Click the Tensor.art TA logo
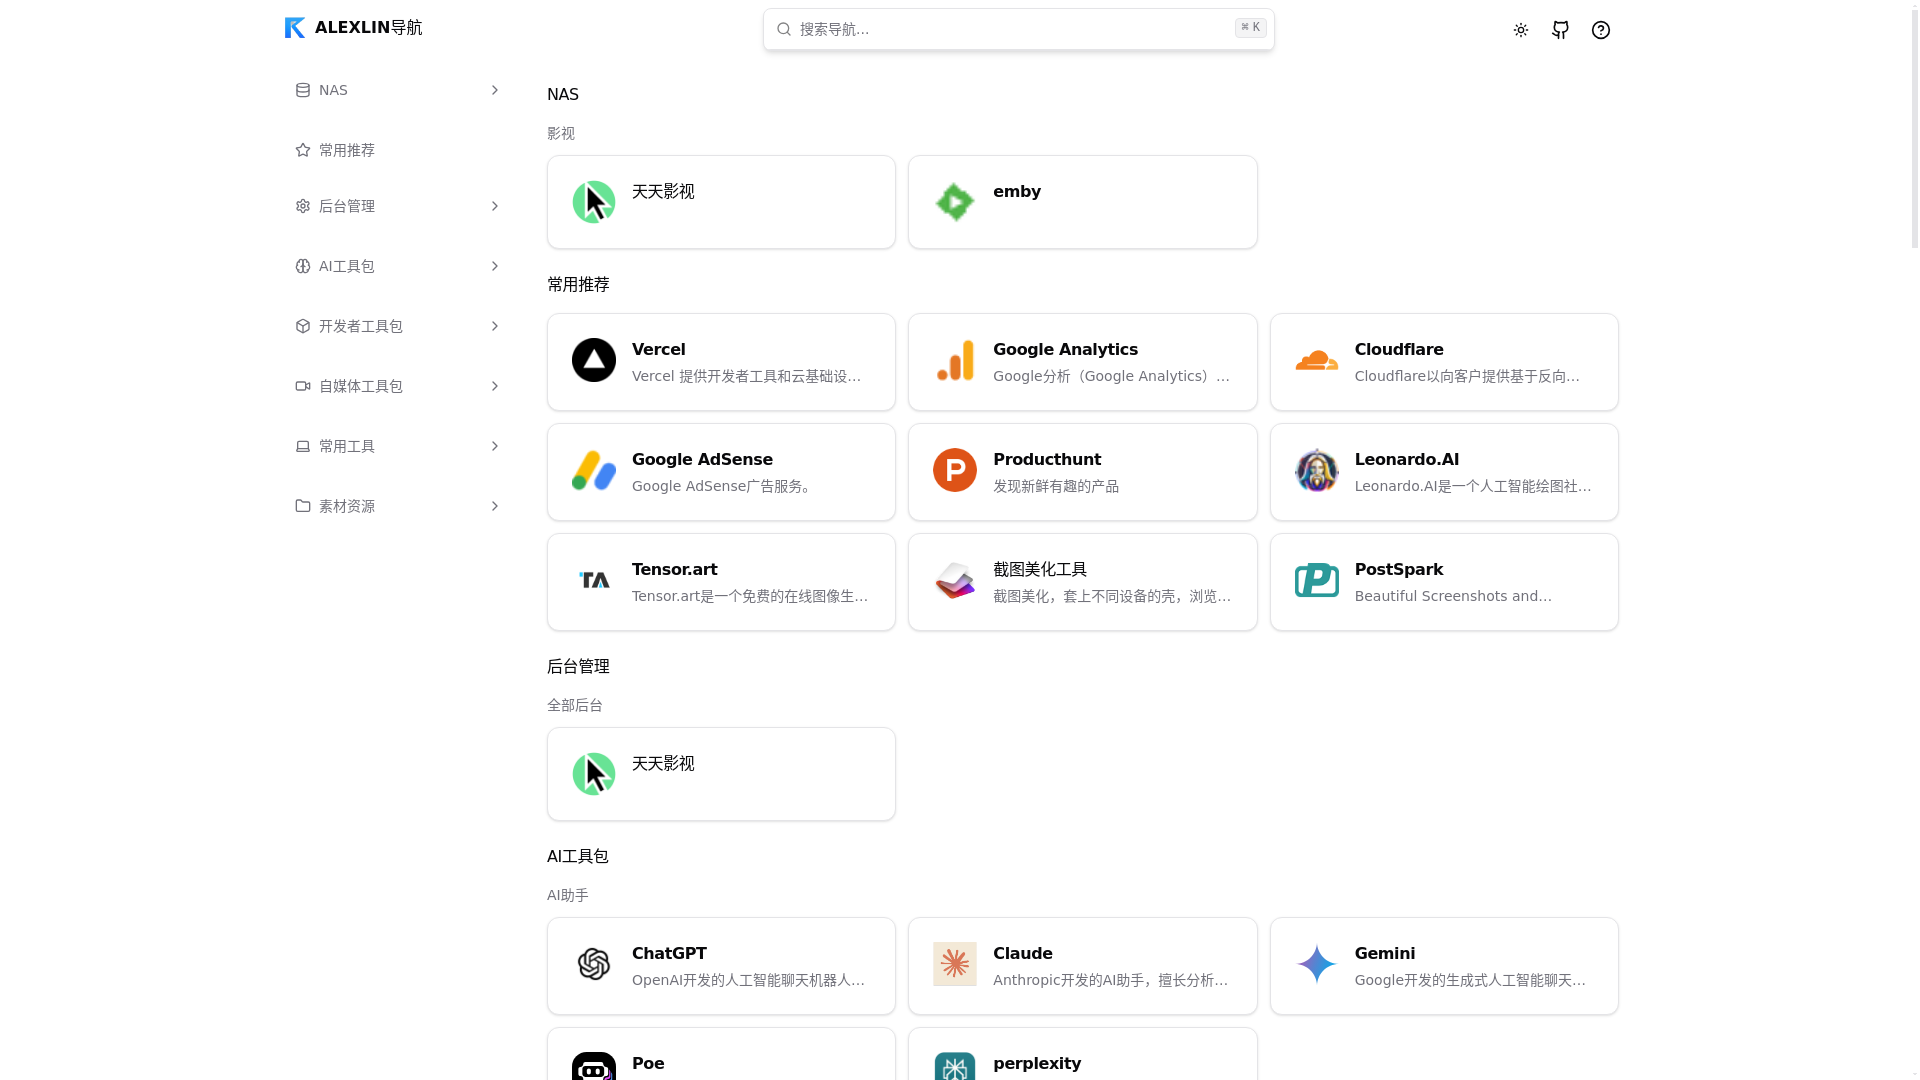The width and height of the screenshot is (1920, 1080). pos(594,580)
